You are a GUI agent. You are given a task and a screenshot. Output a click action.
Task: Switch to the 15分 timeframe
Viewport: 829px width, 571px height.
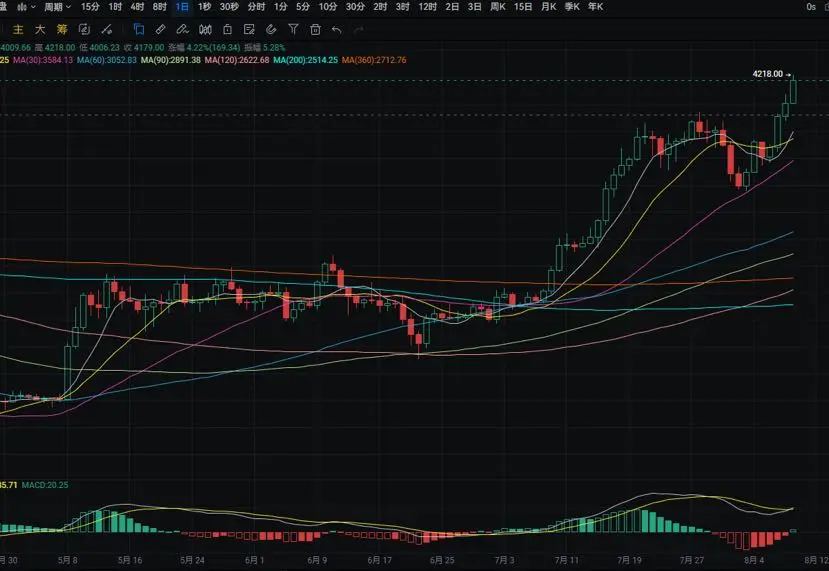[x=90, y=7]
